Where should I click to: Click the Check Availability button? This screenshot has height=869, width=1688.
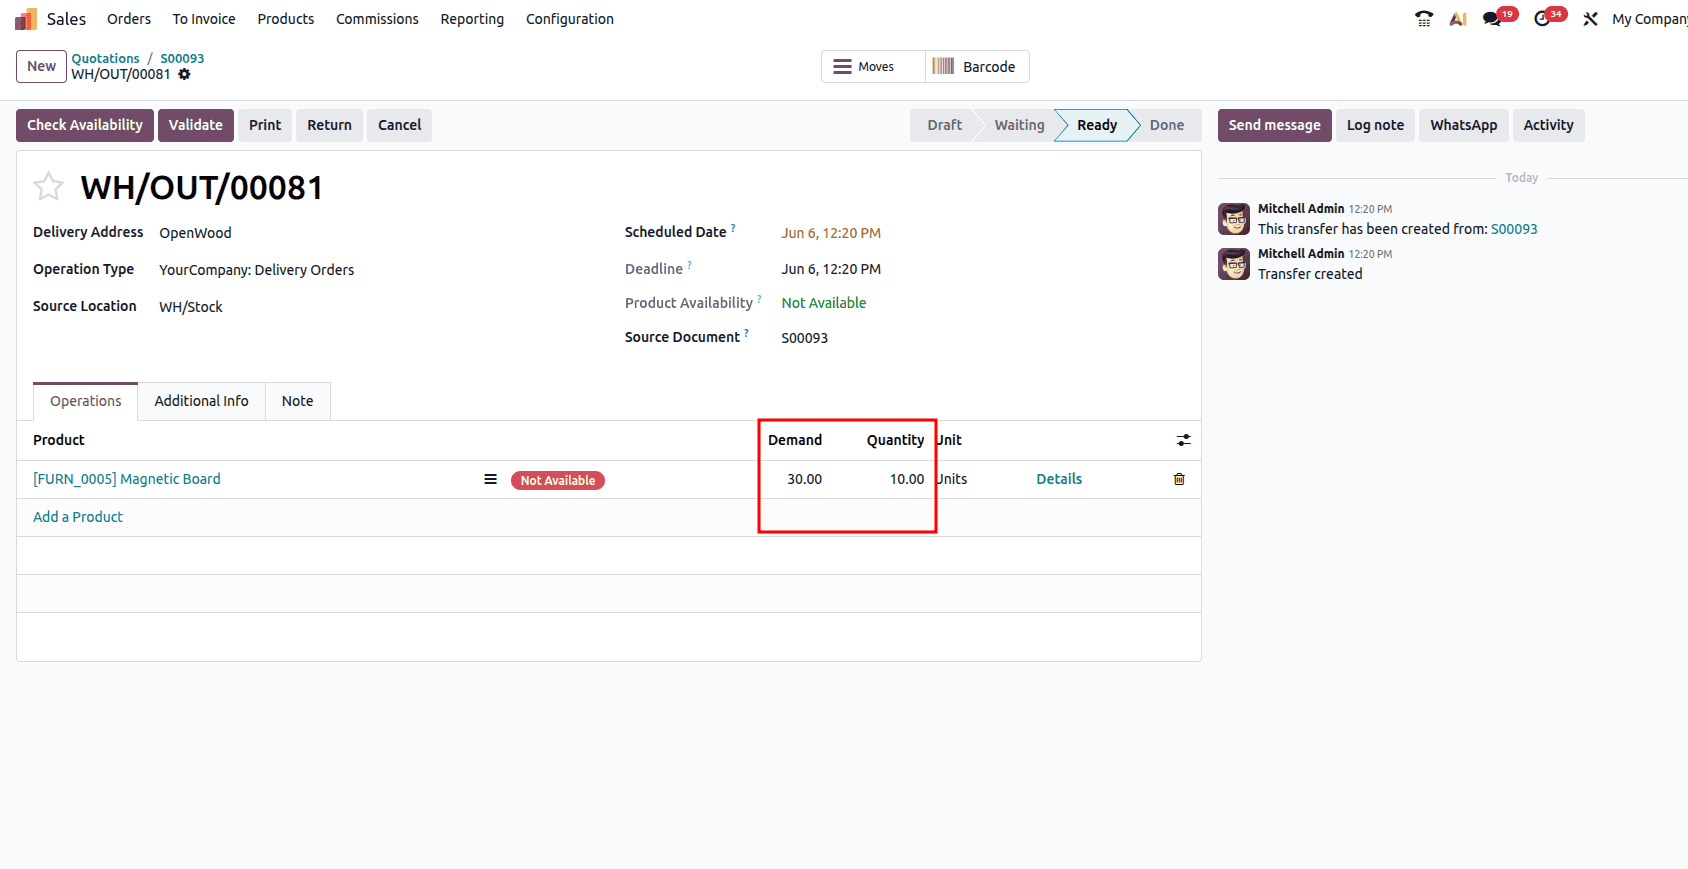(x=85, y=125)
